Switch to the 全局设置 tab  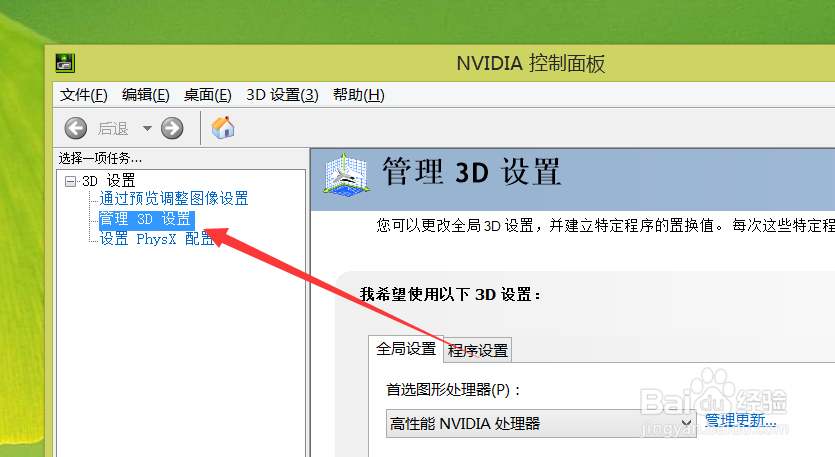pyautogui.click(x=406, y=349)
